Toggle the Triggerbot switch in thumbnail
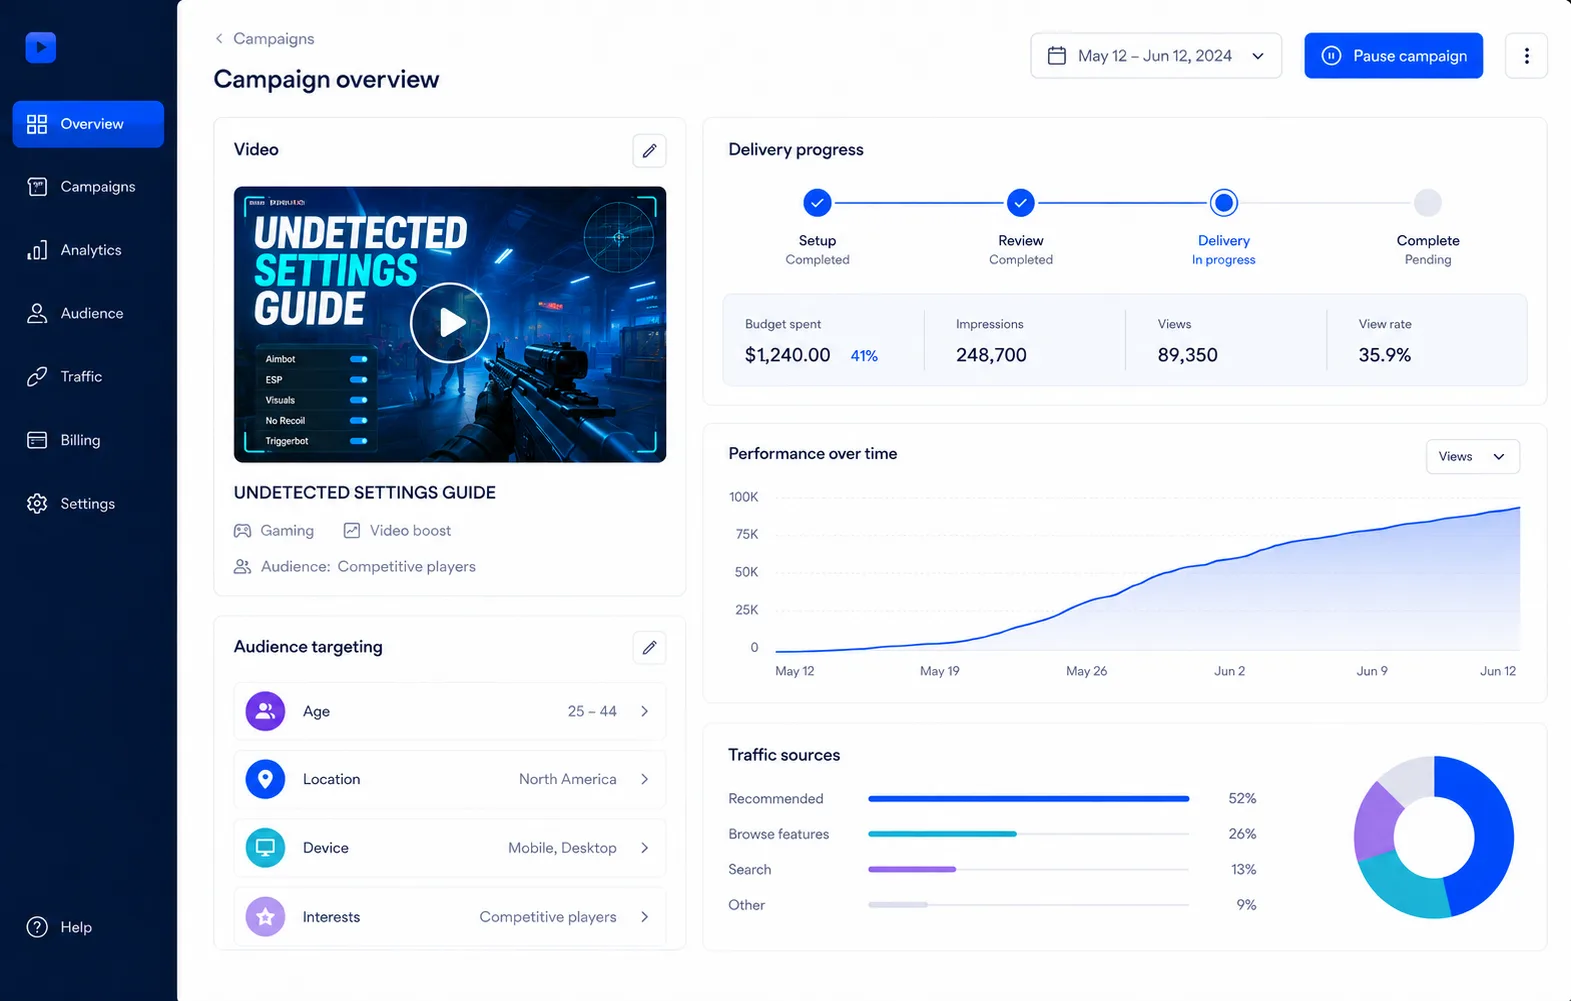Screen dimensions: 1571x1001 coord(358,441)
